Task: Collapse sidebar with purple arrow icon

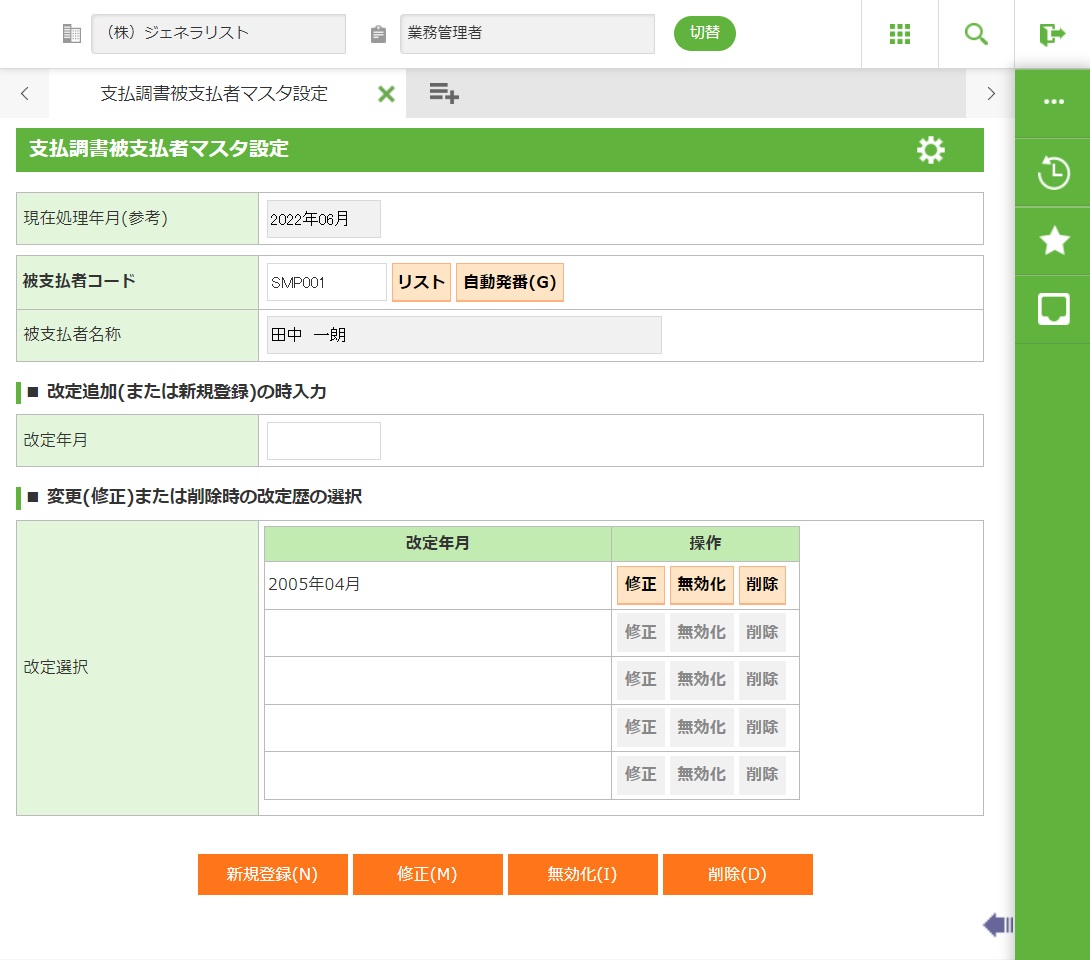Action: pos(998,925)
